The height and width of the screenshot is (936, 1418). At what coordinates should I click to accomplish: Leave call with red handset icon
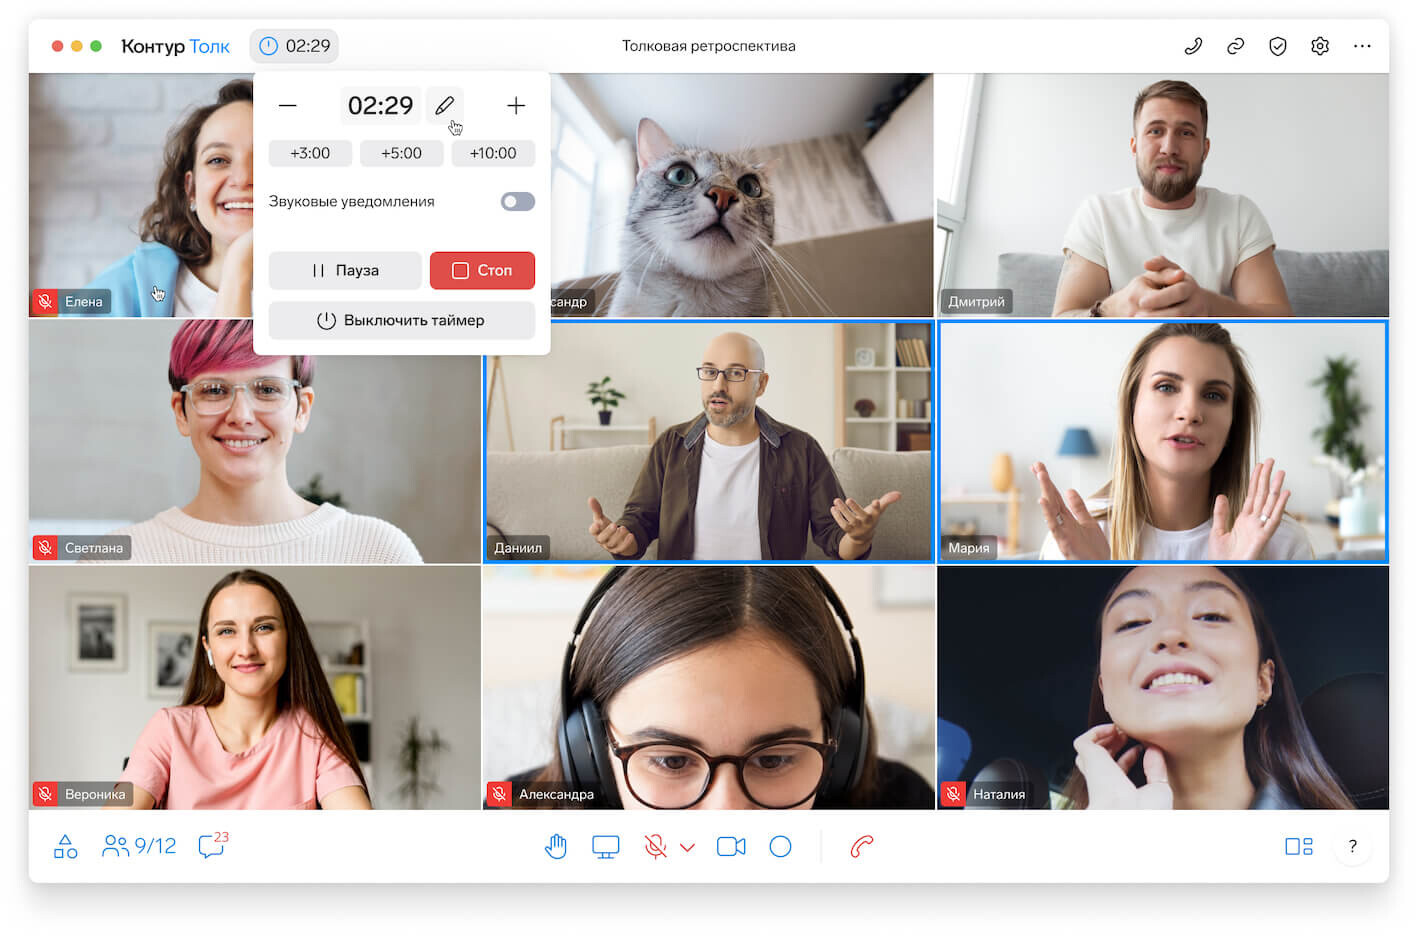[x=862, y=847]
